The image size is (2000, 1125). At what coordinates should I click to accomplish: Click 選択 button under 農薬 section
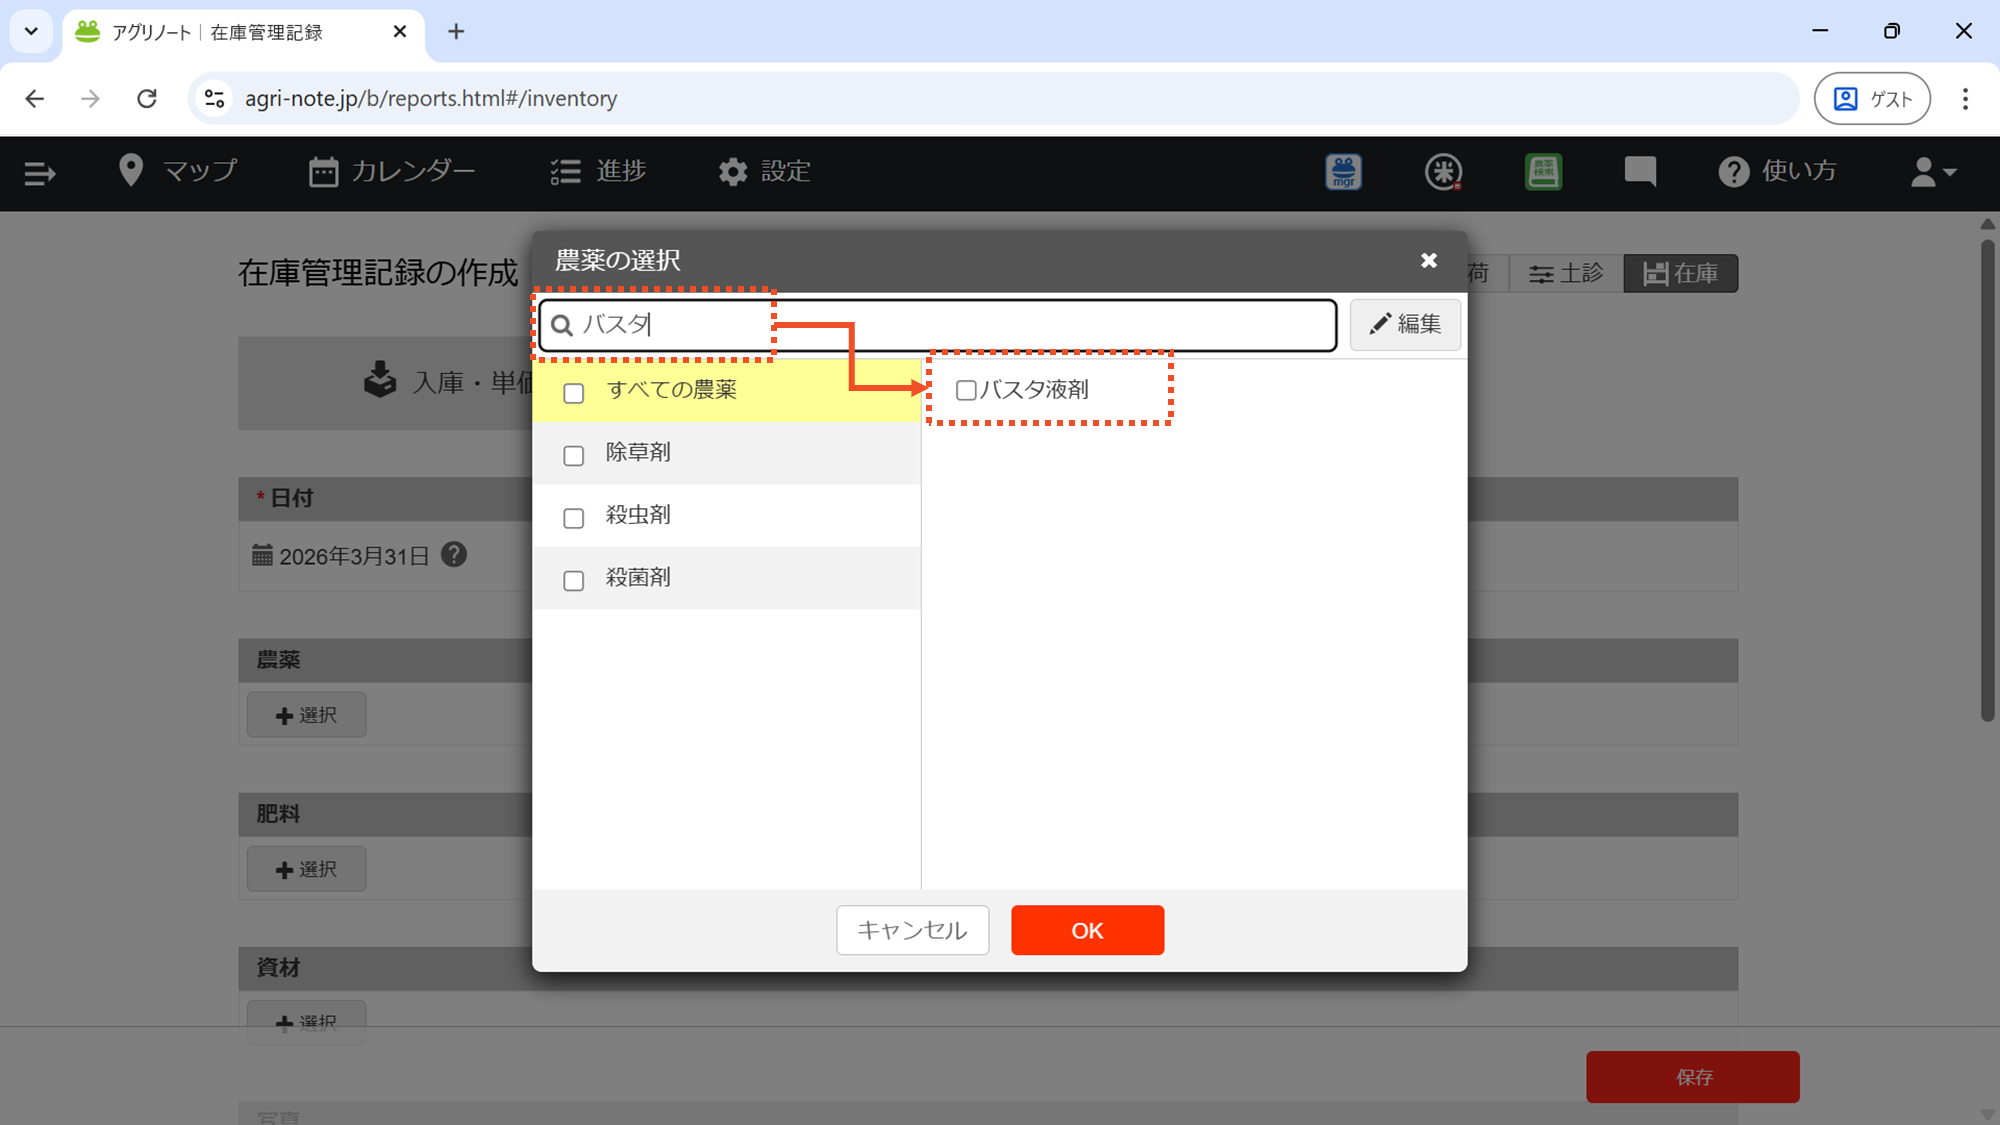click(306, 715)
